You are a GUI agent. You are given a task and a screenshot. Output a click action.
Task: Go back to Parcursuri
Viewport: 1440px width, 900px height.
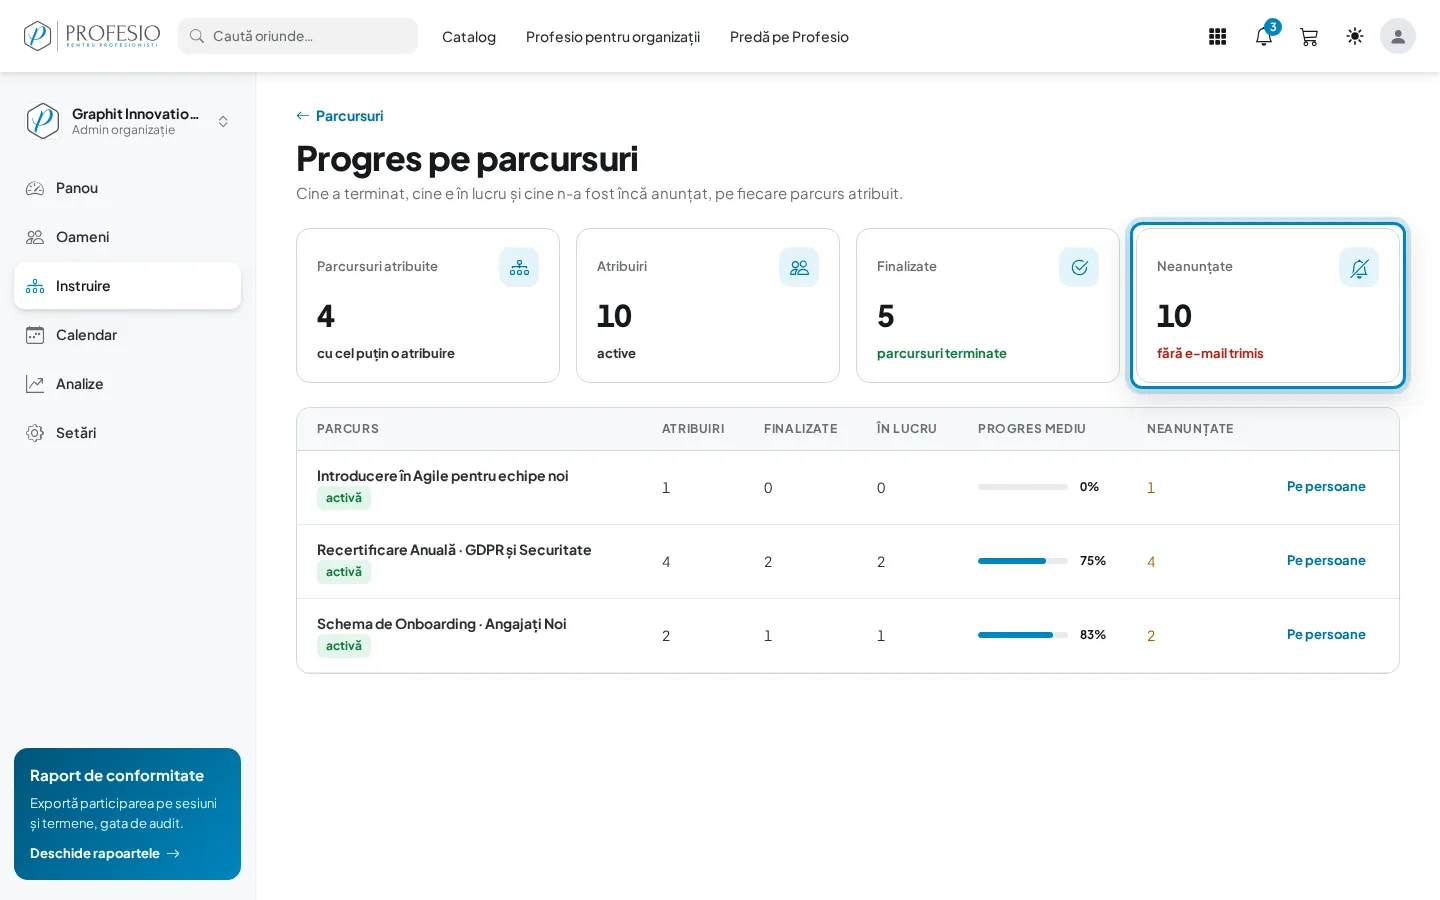coord(340,116)
